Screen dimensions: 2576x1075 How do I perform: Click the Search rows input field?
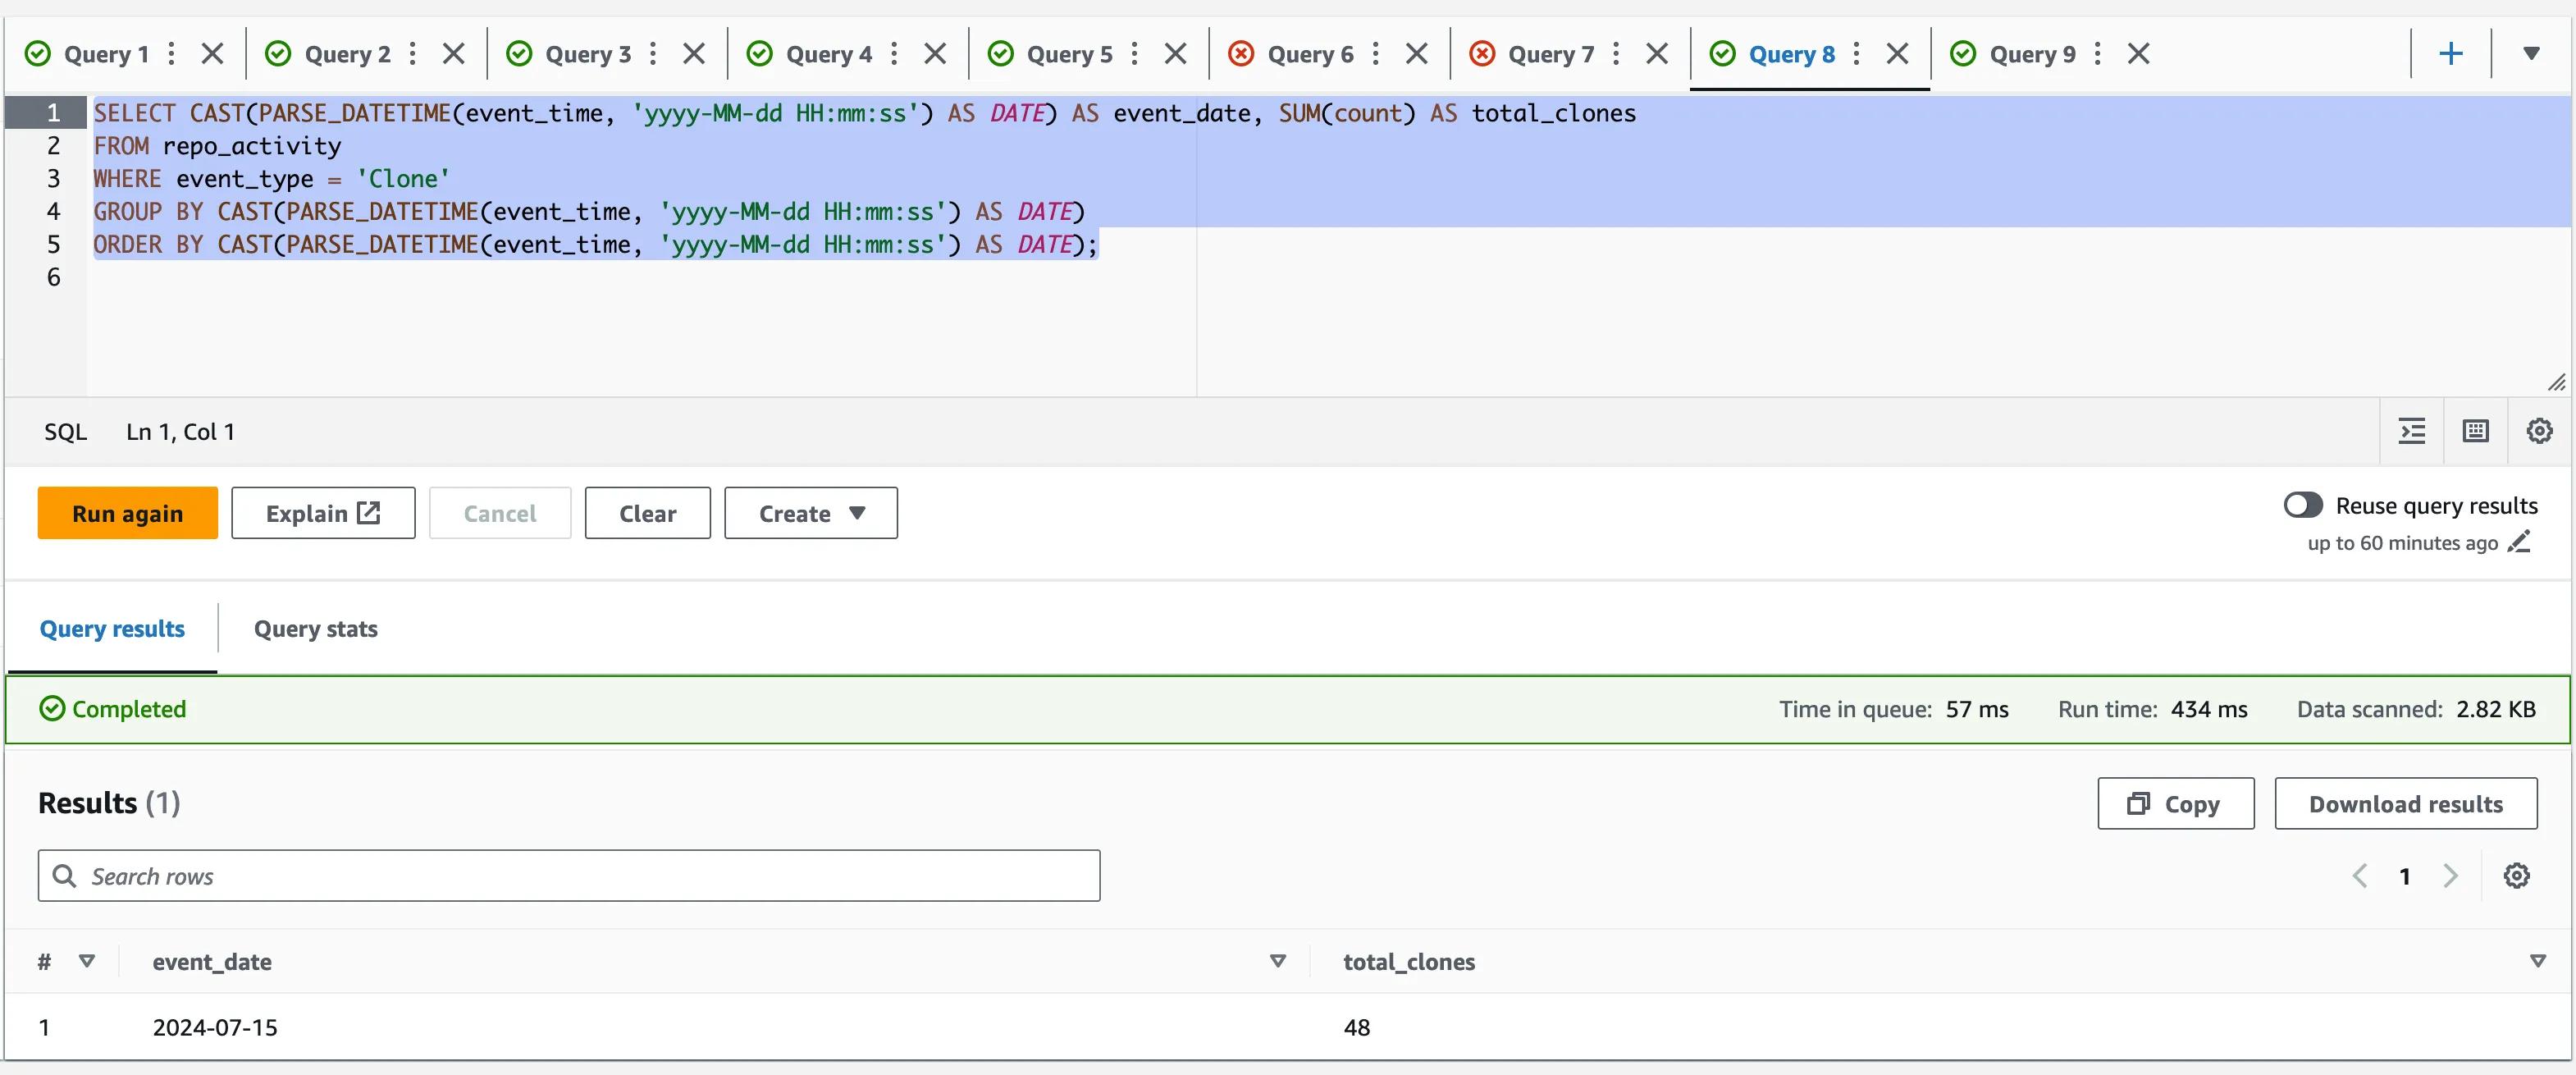569,875
